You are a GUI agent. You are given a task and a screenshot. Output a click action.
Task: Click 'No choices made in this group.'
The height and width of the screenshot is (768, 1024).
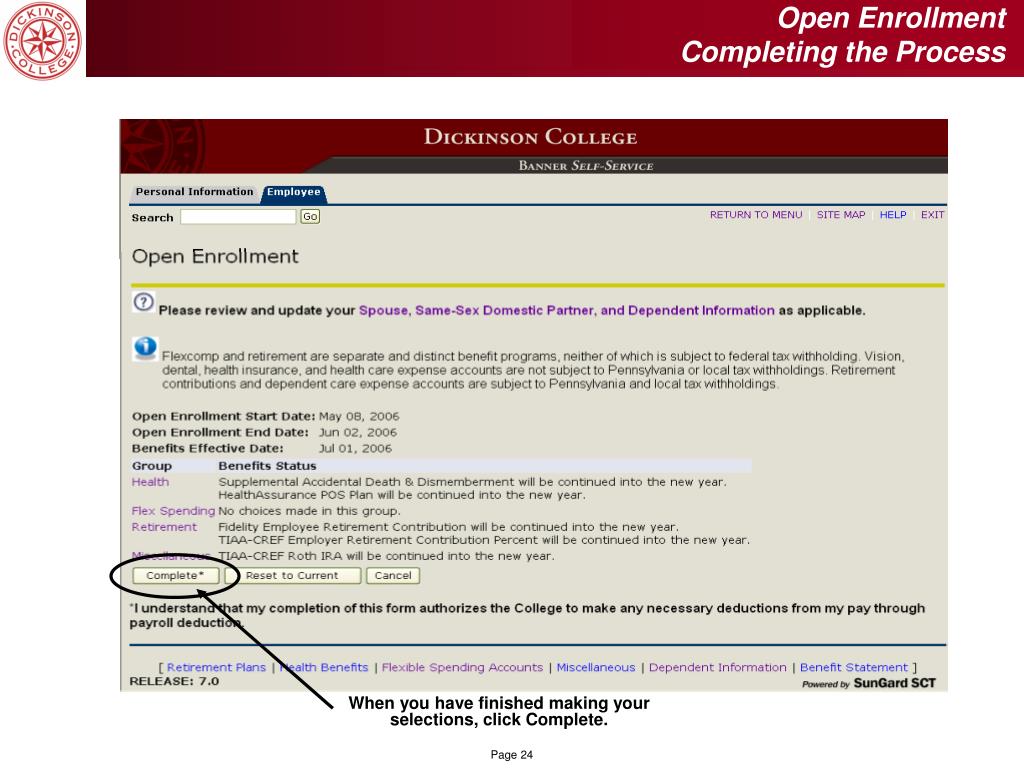(x=309, y=511)
